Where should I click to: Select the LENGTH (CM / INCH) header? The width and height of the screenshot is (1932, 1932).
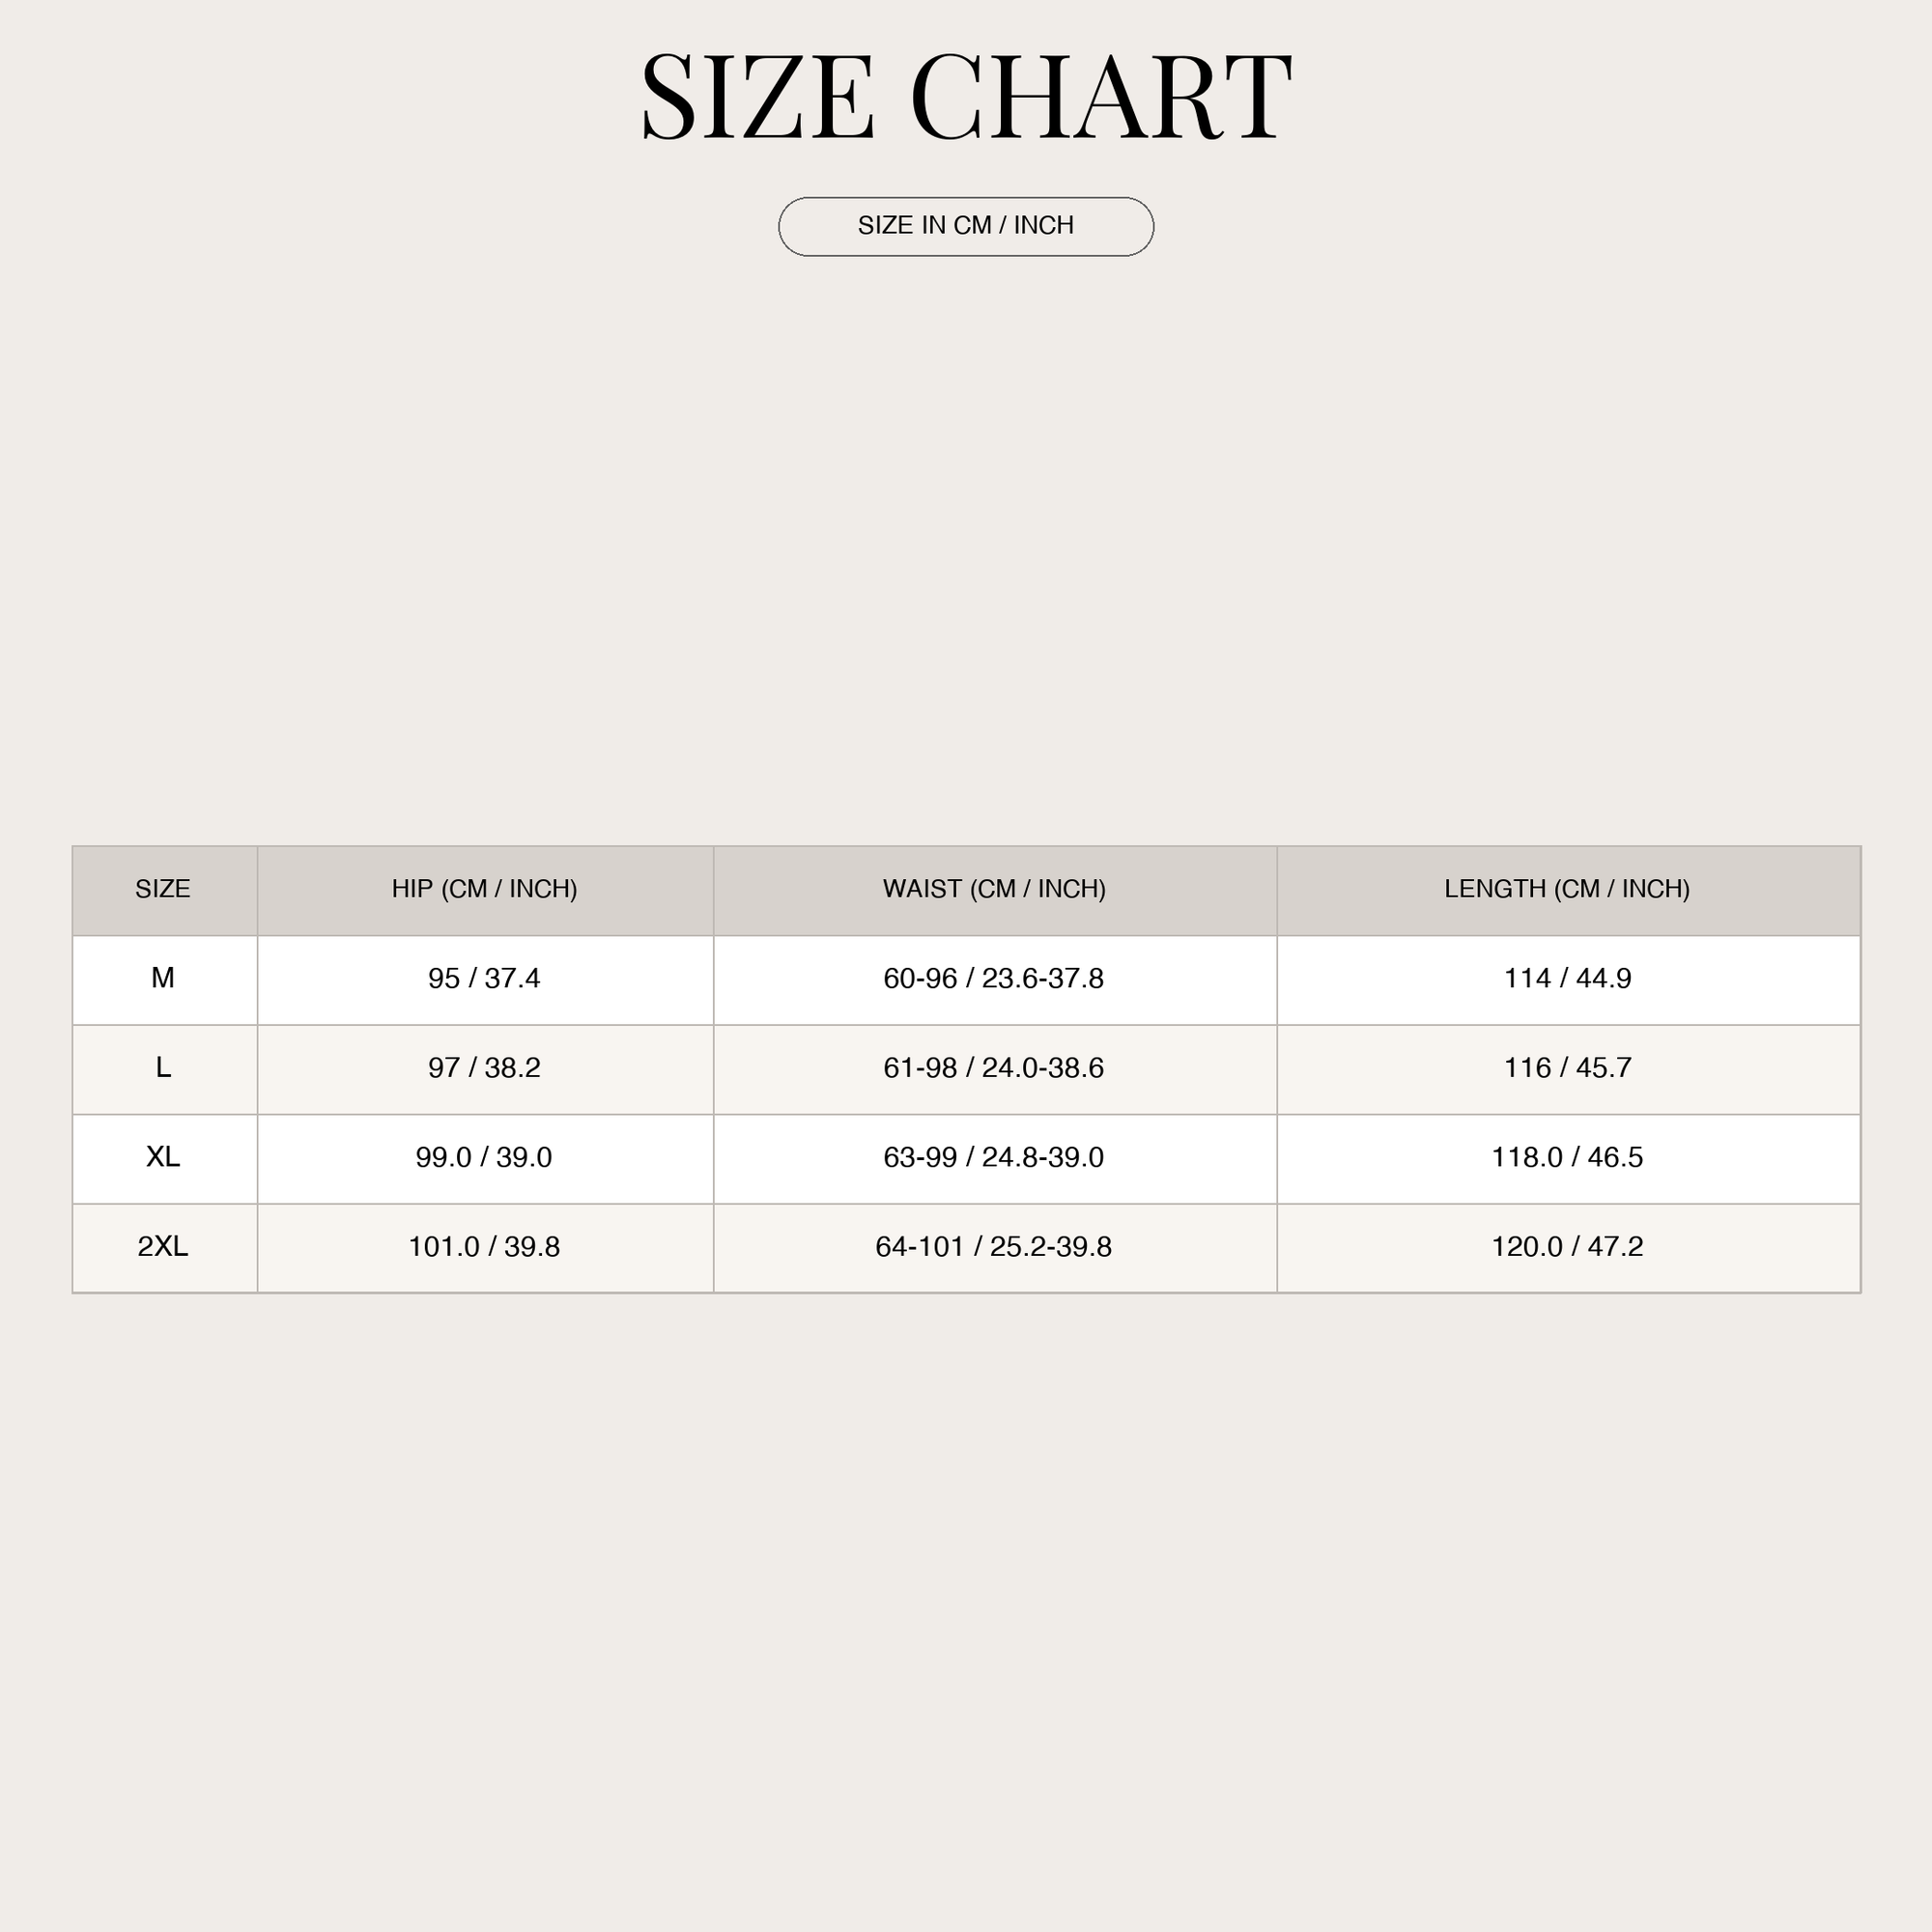tap(1567, 889)
